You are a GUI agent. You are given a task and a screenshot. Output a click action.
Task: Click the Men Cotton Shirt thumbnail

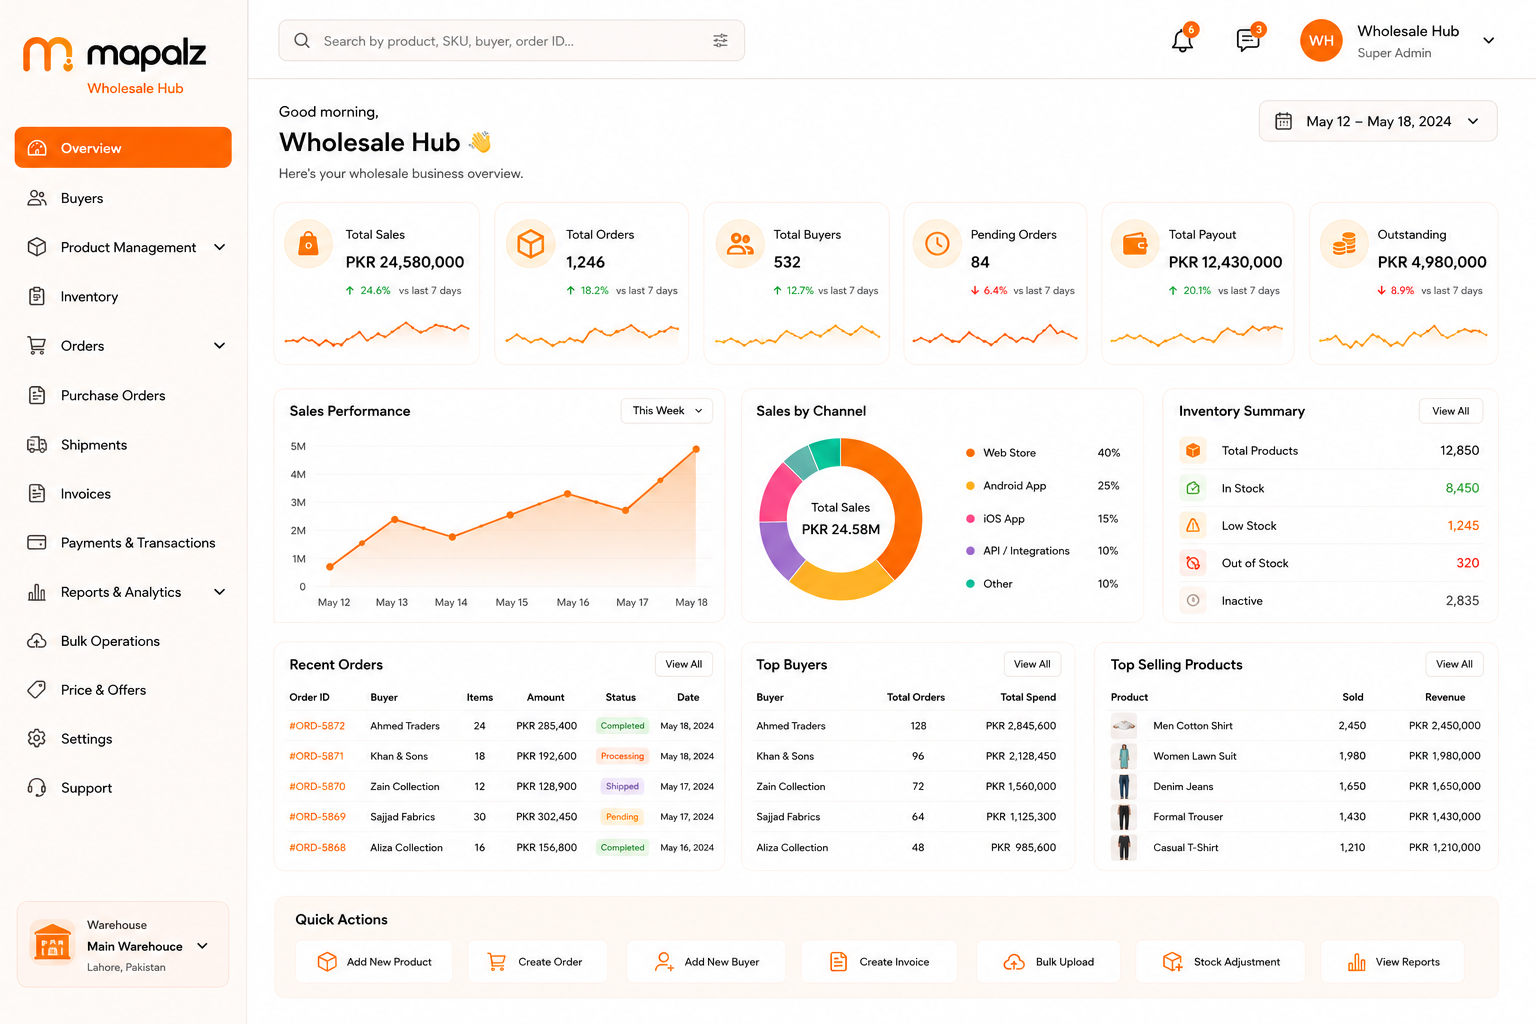click(x=1124, y=726)
